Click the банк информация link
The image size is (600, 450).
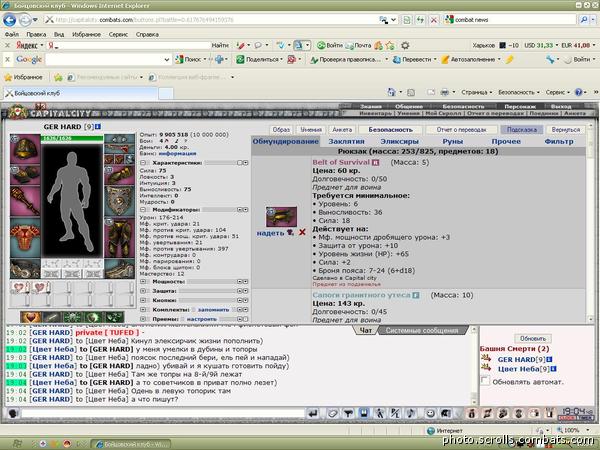178,153
